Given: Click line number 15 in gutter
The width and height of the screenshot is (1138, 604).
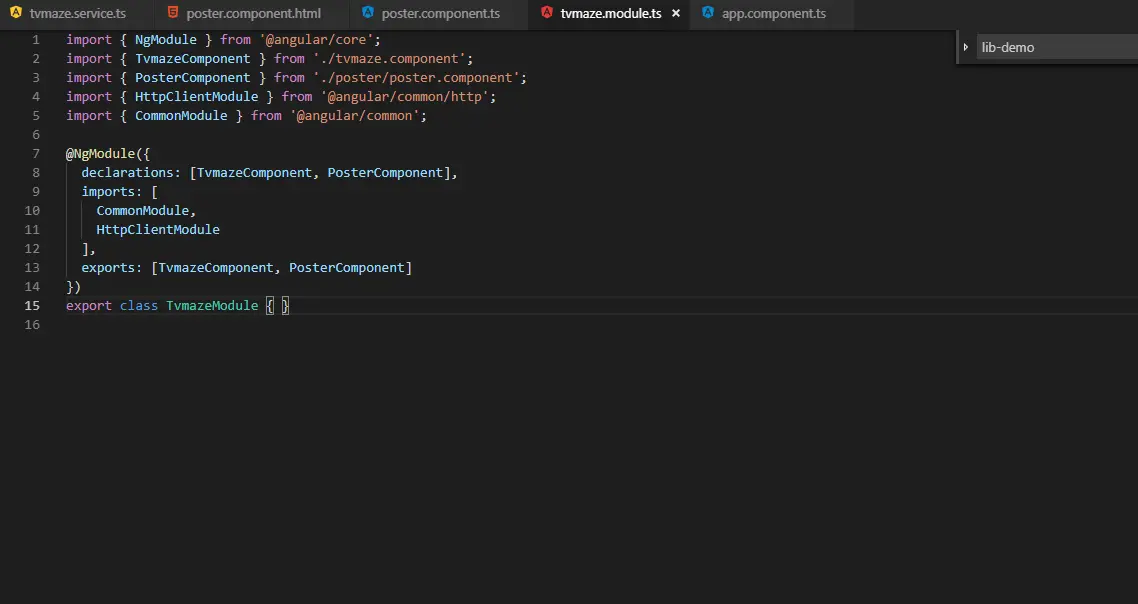Looking at the screenshot, I should coord(32,306).
